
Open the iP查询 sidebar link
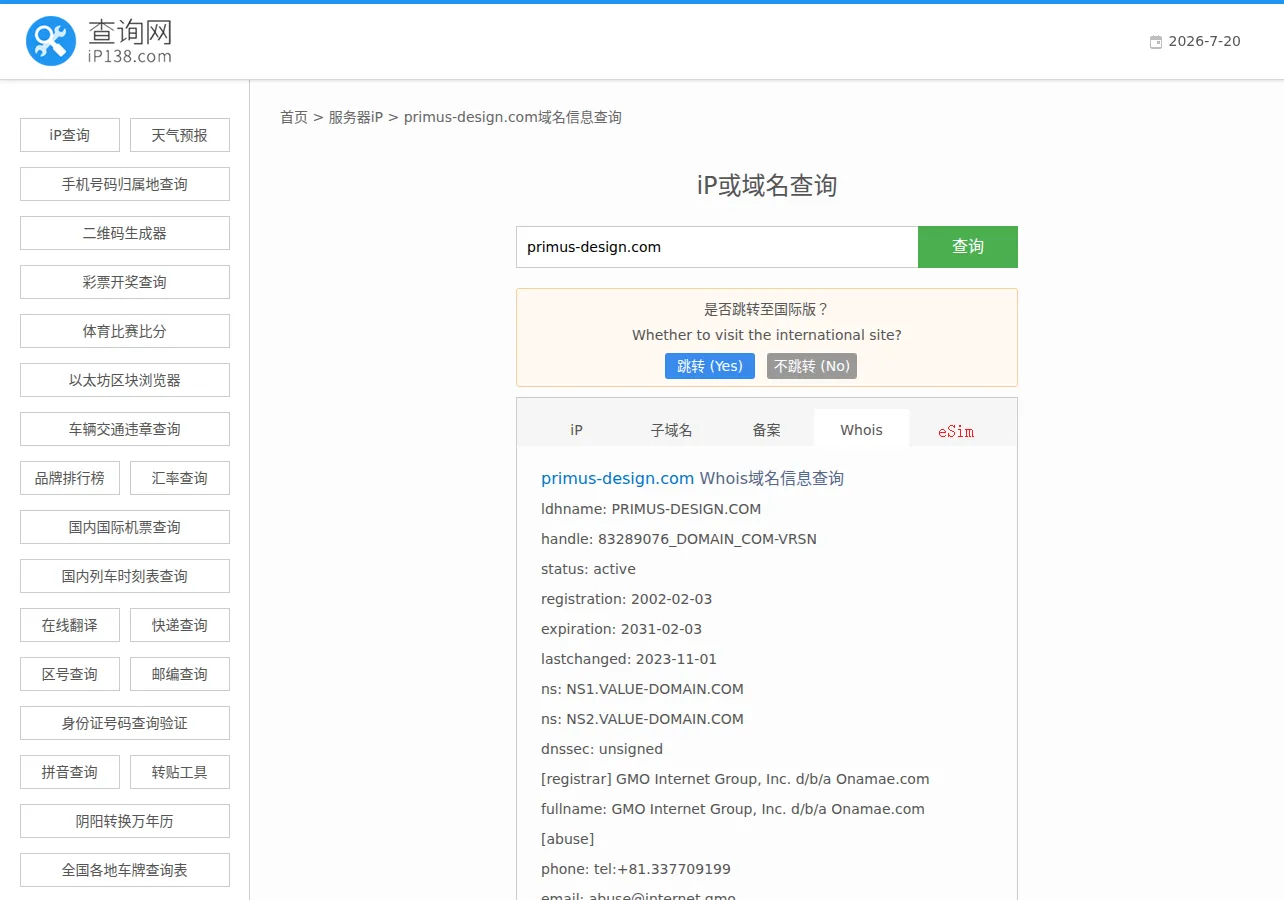(70, 135)
